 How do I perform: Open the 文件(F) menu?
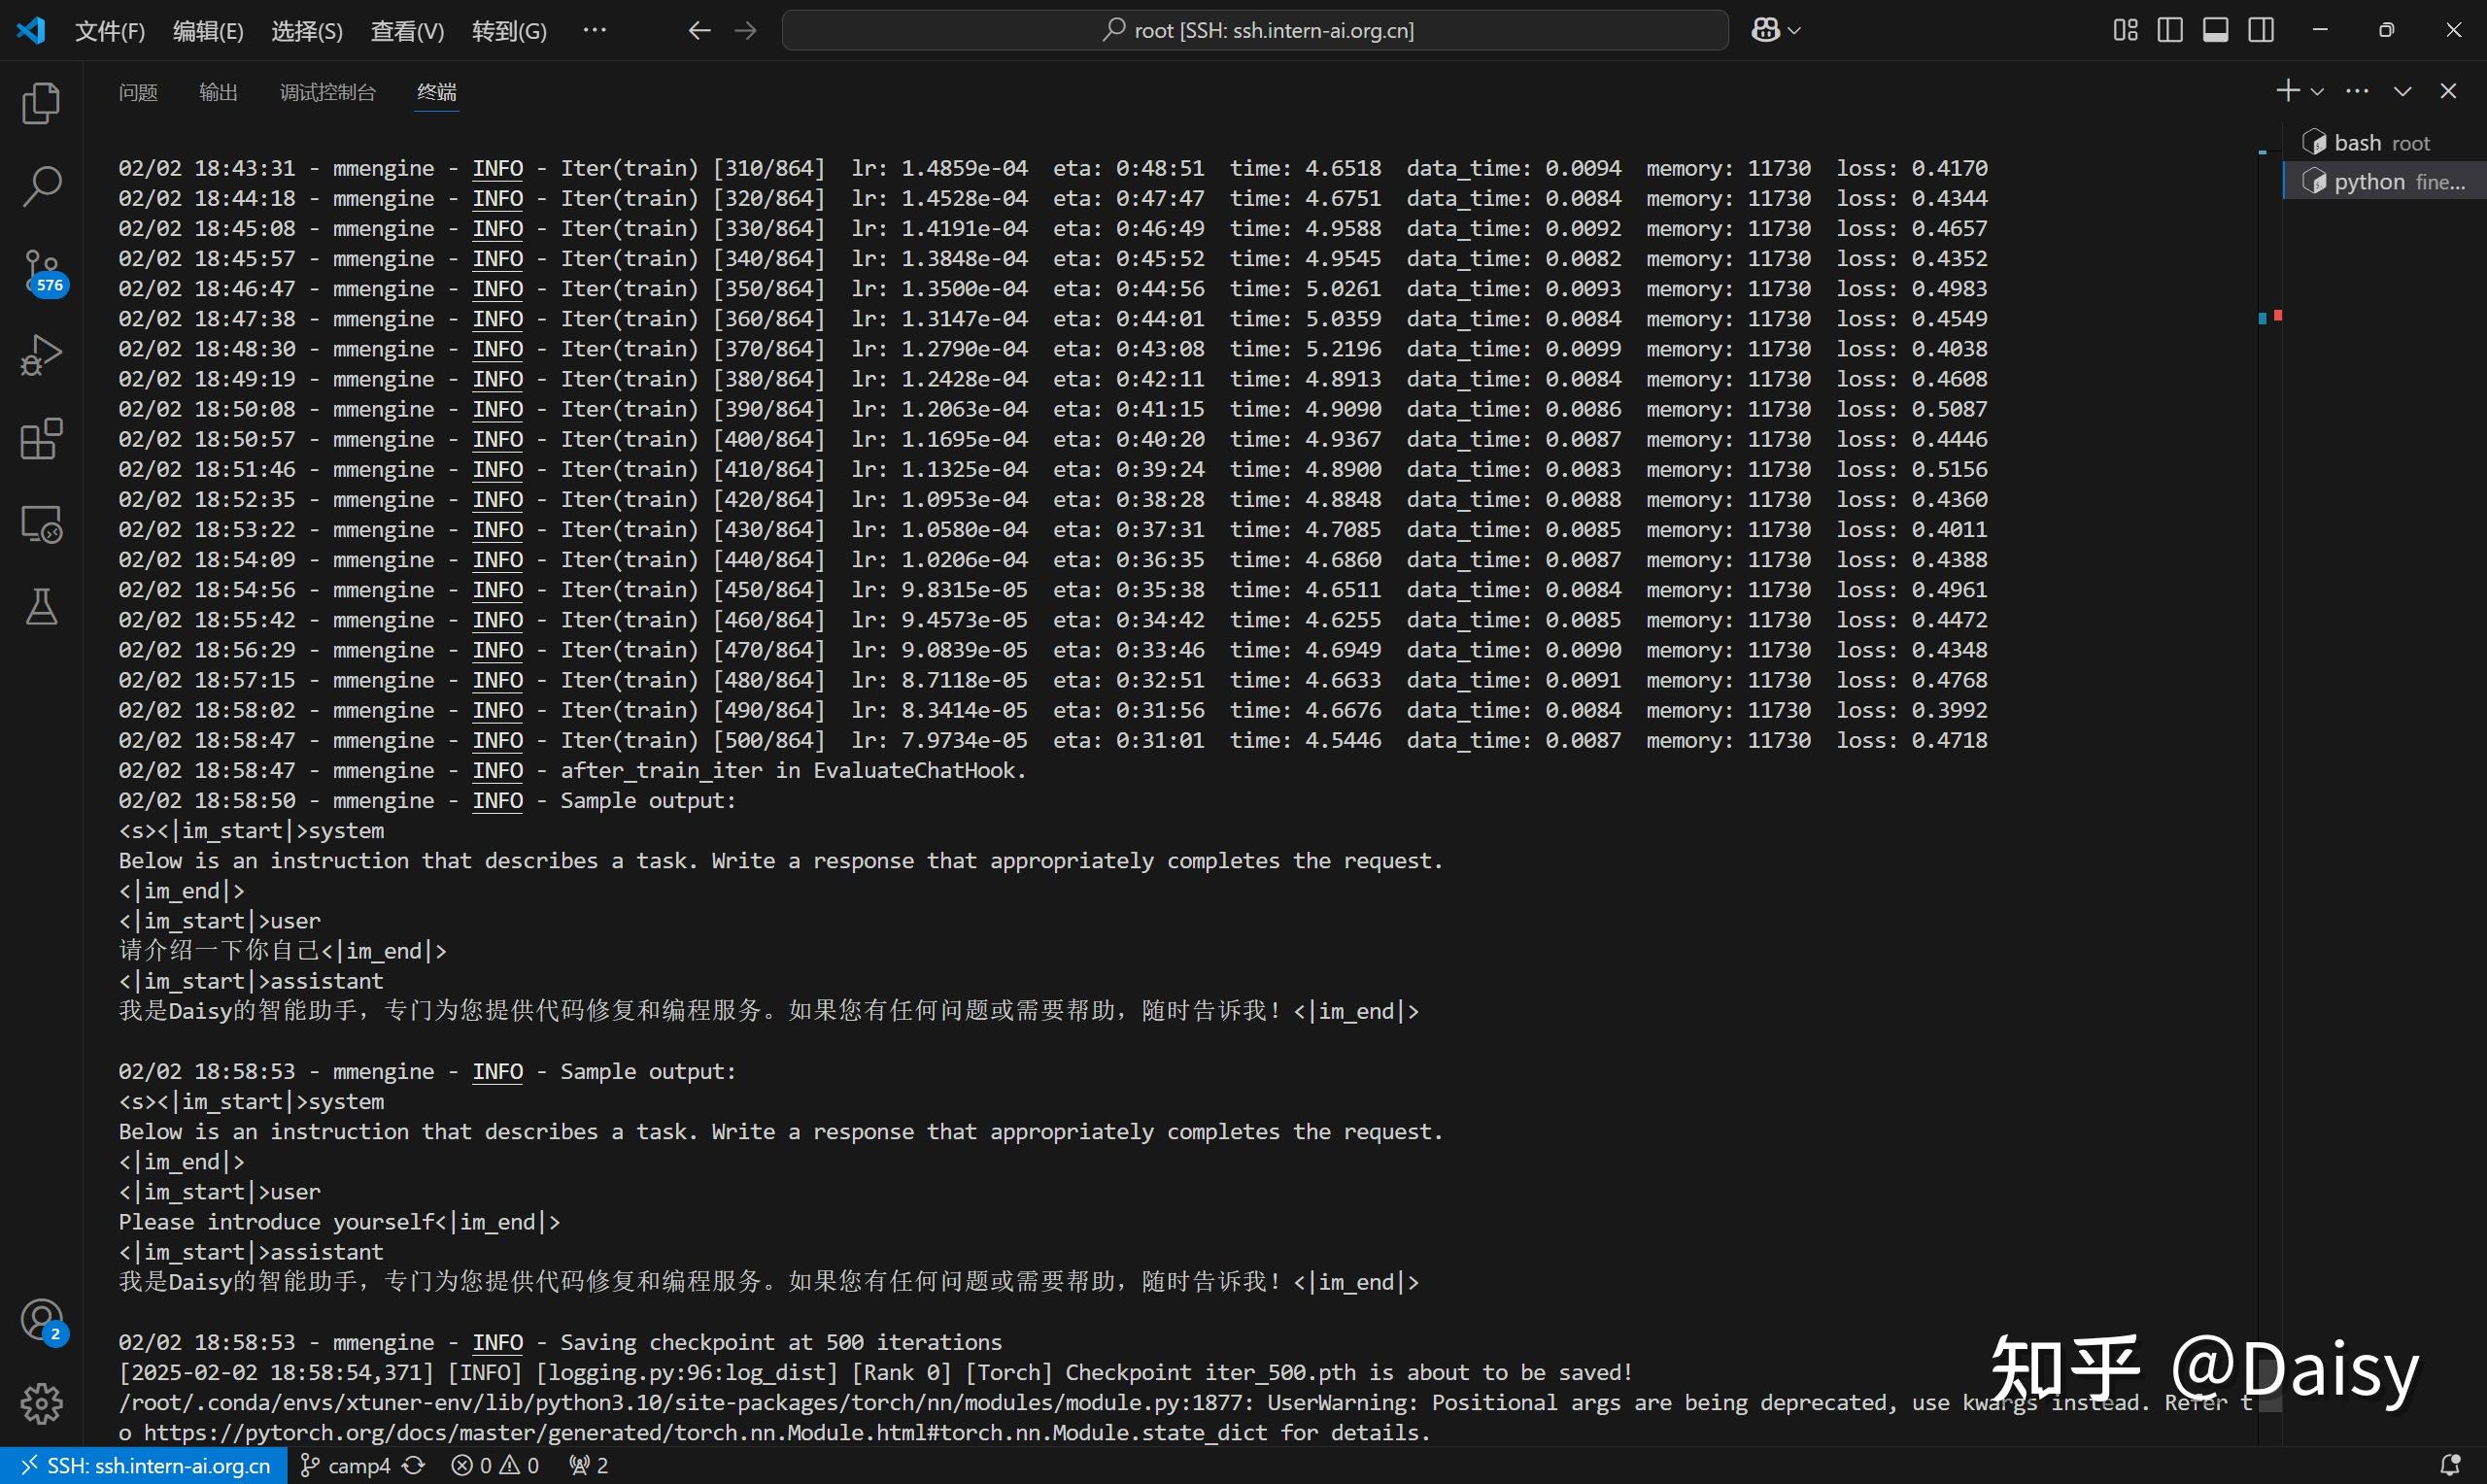110,31
